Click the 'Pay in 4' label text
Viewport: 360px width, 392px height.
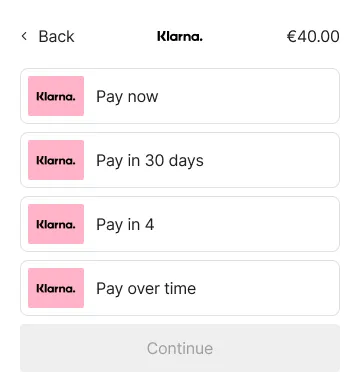coord(125,225)
